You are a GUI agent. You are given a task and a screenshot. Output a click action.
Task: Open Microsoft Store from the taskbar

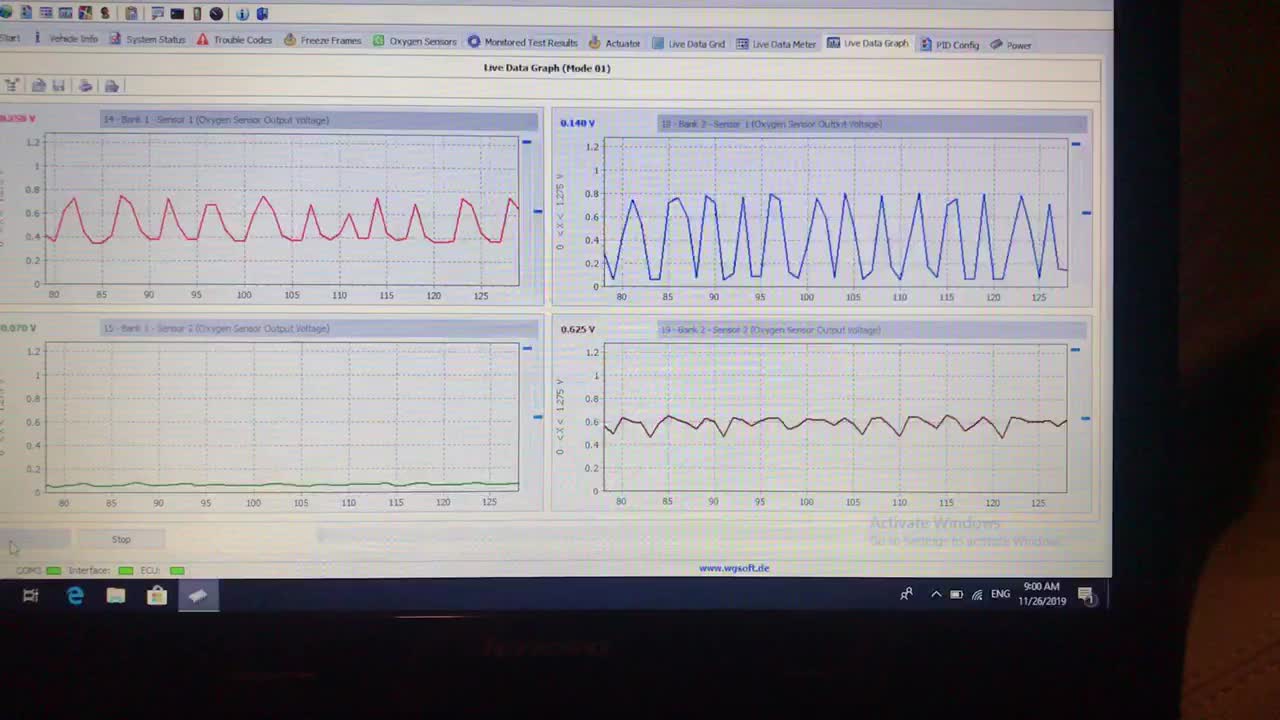[x=157, y=596]
